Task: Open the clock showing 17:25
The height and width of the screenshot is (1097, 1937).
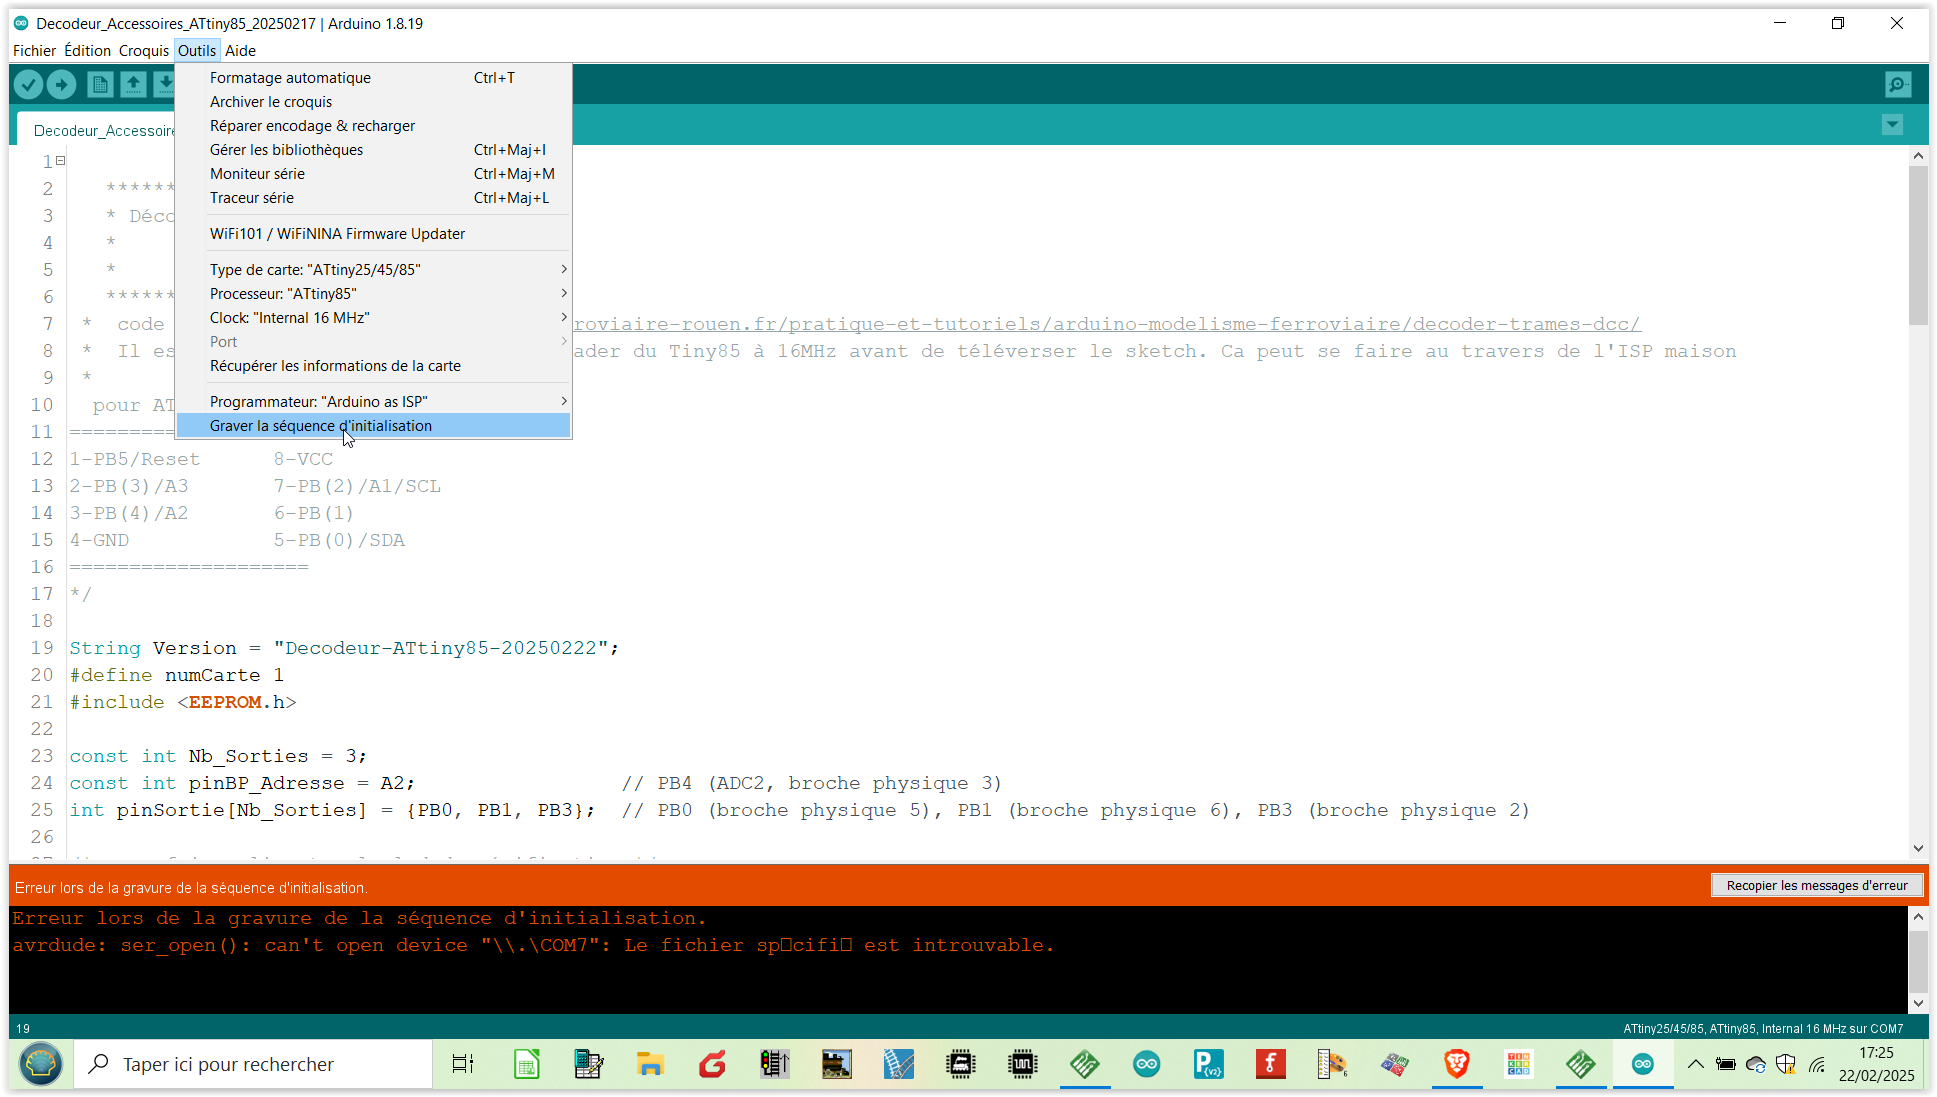Action: pyautogui.click(x=1876, y=1064)
